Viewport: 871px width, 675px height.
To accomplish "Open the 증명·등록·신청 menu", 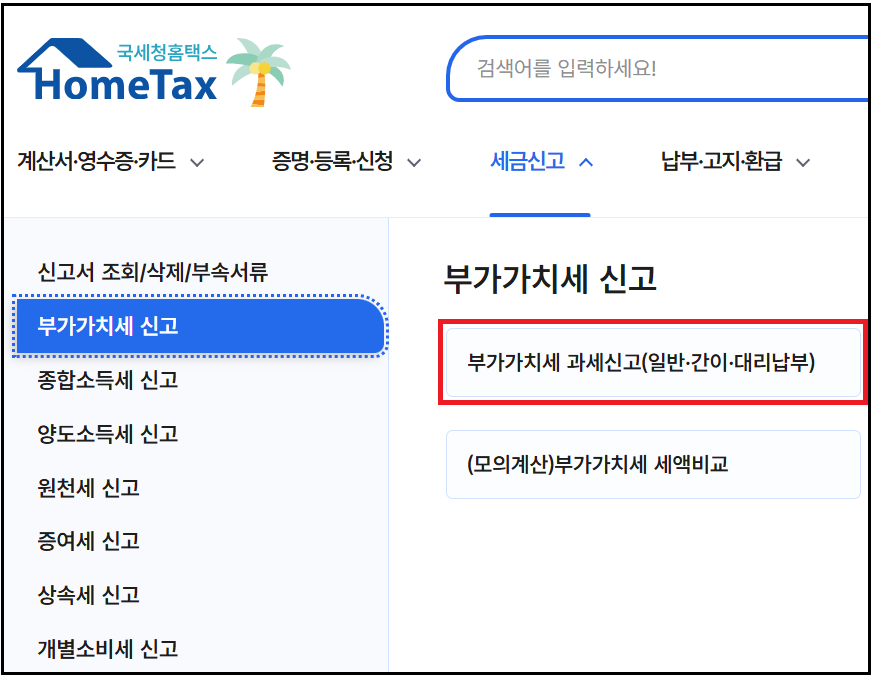I will pyautogui.click(x=332, y=162).
